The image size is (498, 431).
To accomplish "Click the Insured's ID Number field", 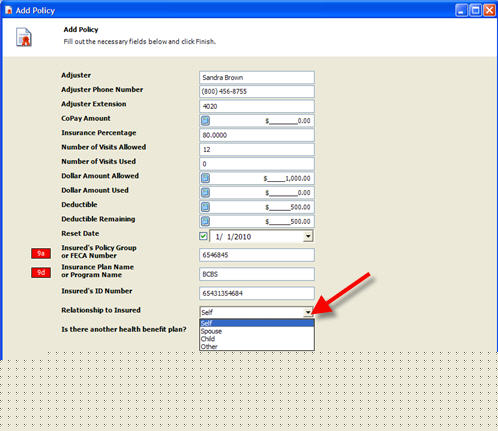I will click(x=257, y=293).
